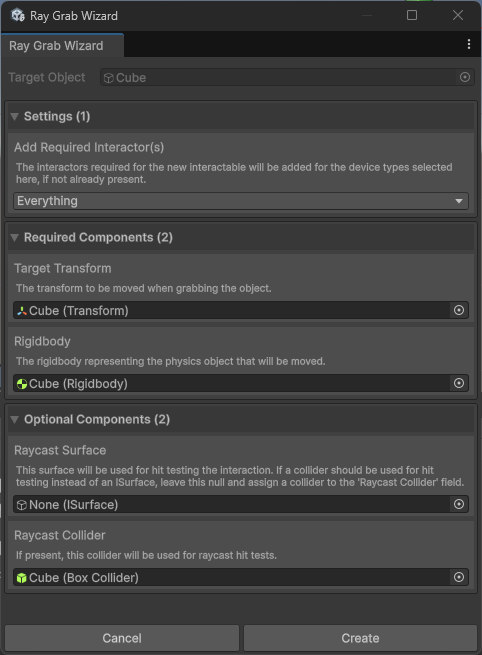The width and height of the screenshot is (482, 655).
Task: Open object picker for Target Transform field
Action: (459, 310)
